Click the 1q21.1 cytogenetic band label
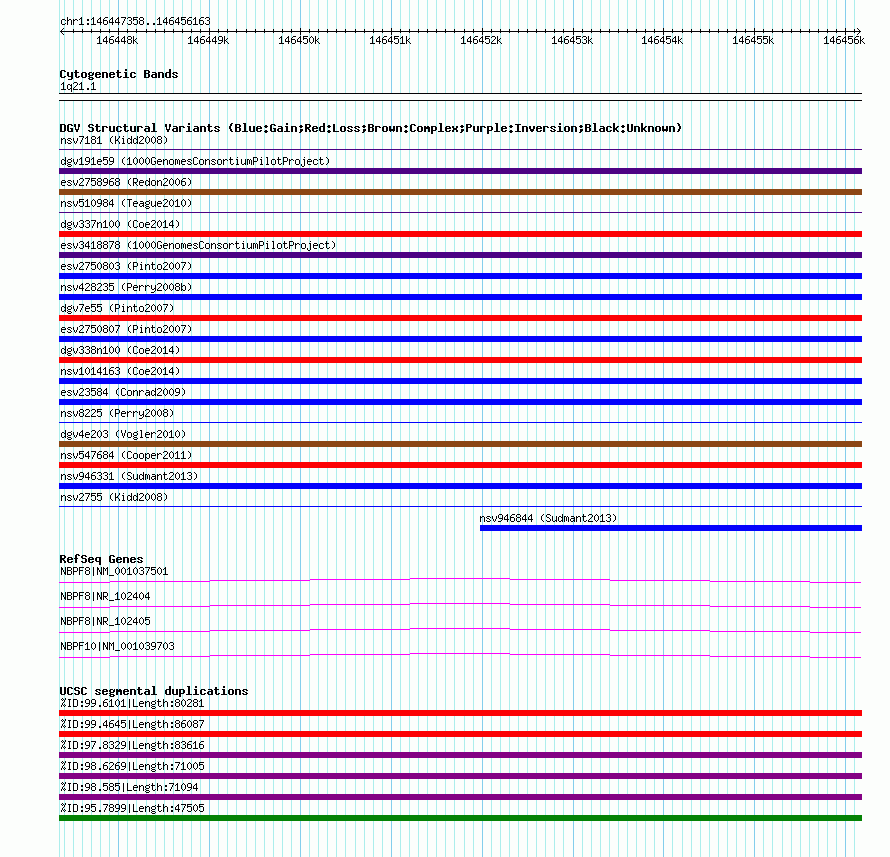Screen dimensions: 890x857 78,86
